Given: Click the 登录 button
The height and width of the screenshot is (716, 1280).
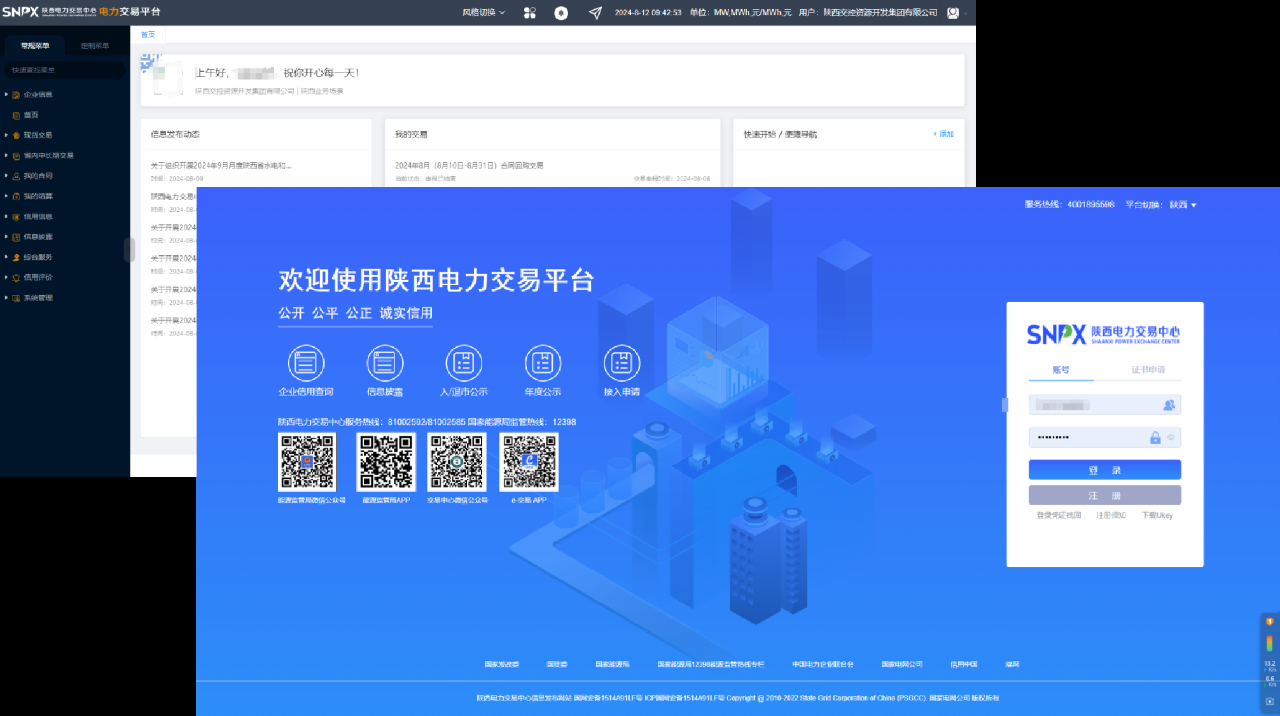Looking at the screenshot, I should click(x=1104, y=470).
